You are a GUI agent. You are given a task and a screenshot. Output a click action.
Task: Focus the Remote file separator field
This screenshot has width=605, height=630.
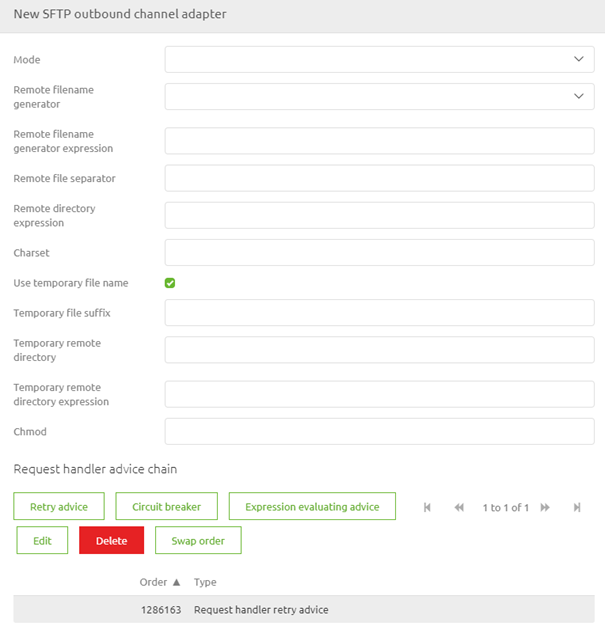379,178
